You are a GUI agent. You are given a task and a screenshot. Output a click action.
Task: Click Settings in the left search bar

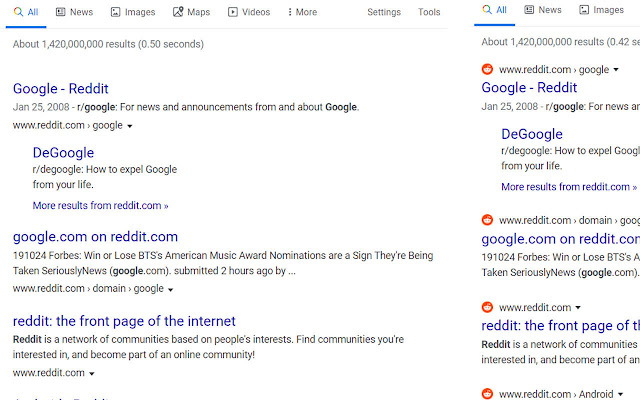384,12
